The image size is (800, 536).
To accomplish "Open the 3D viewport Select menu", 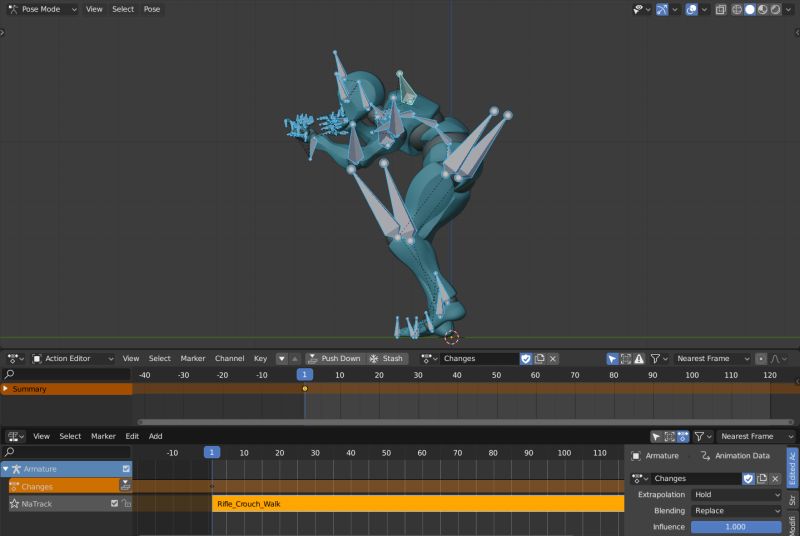I will [123, 9].
